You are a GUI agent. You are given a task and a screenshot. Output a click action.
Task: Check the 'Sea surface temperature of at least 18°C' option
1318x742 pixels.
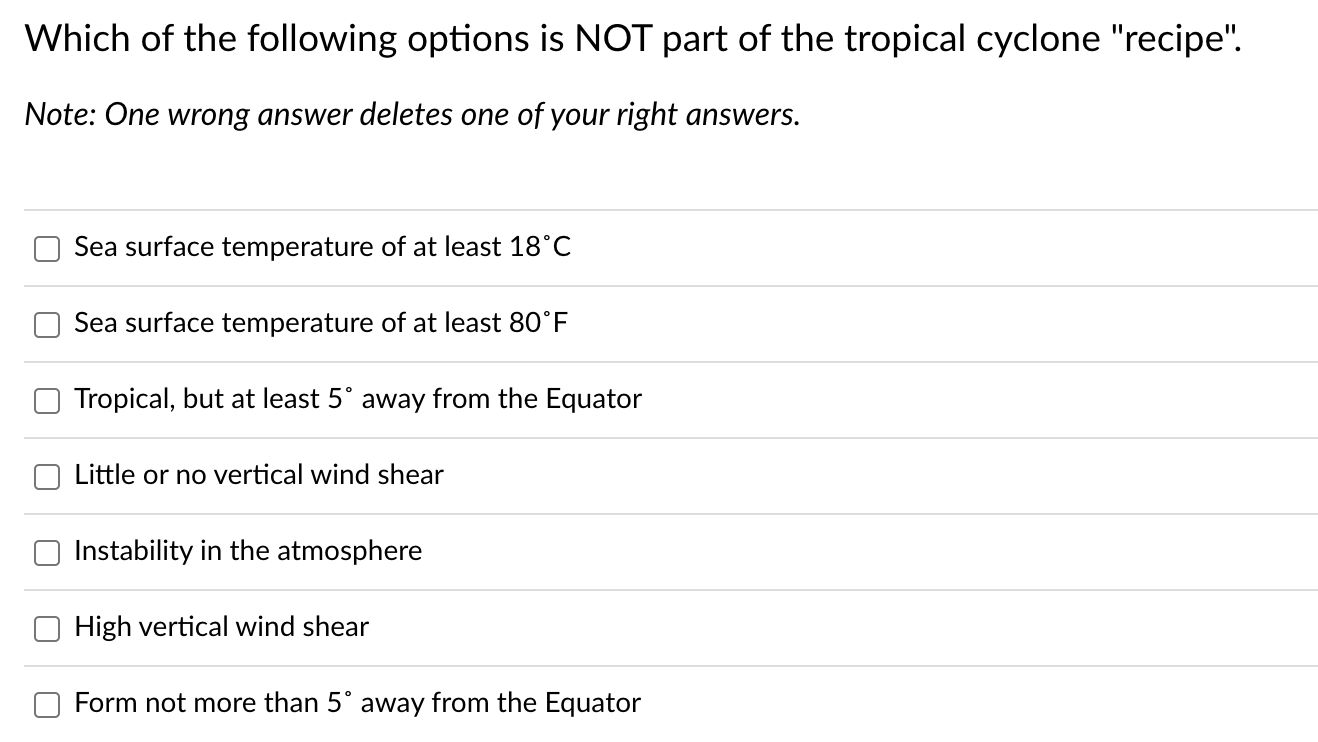(x=47, y=248)
